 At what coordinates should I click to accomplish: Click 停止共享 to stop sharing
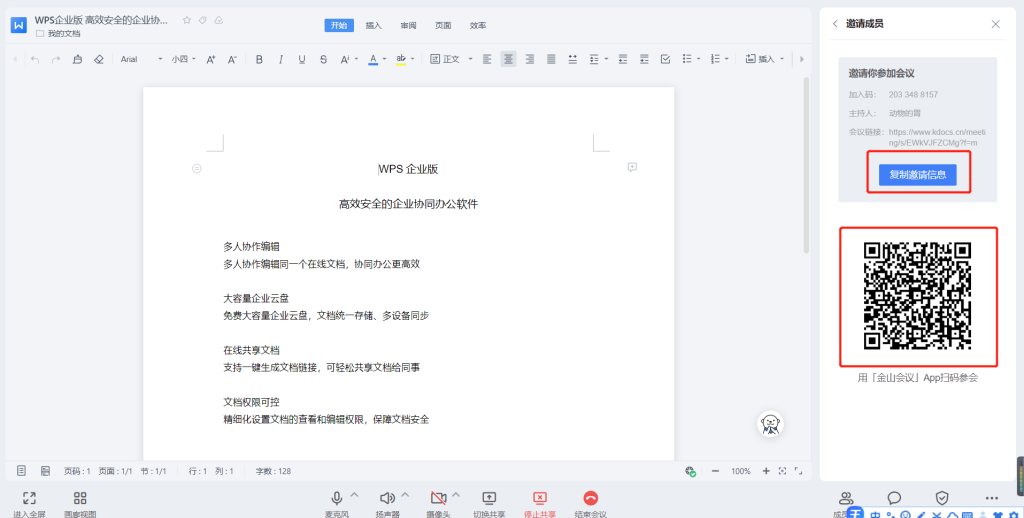coord(539,504)
